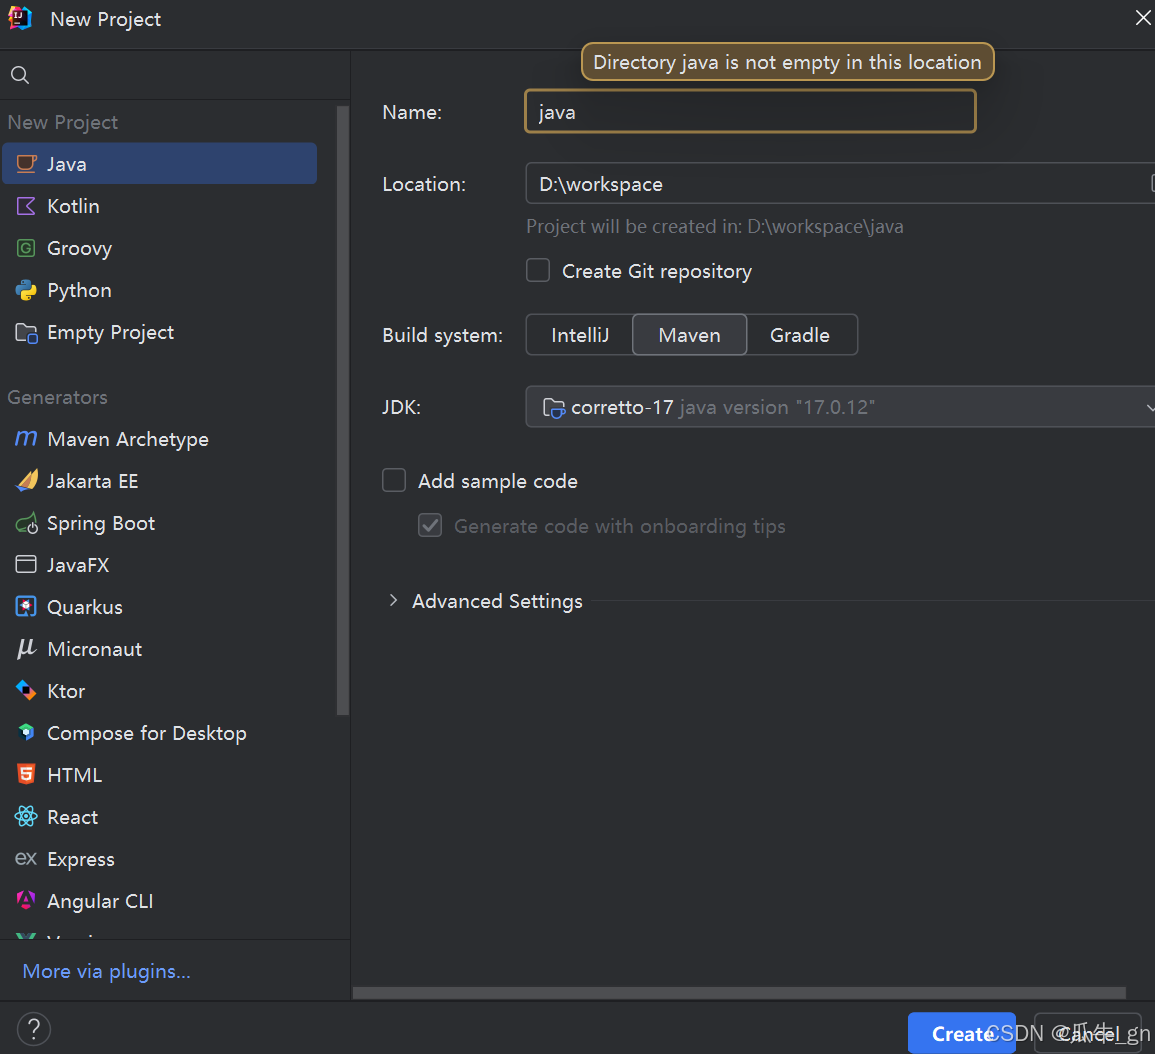Click the Micronaut label

tap(94, 649)
